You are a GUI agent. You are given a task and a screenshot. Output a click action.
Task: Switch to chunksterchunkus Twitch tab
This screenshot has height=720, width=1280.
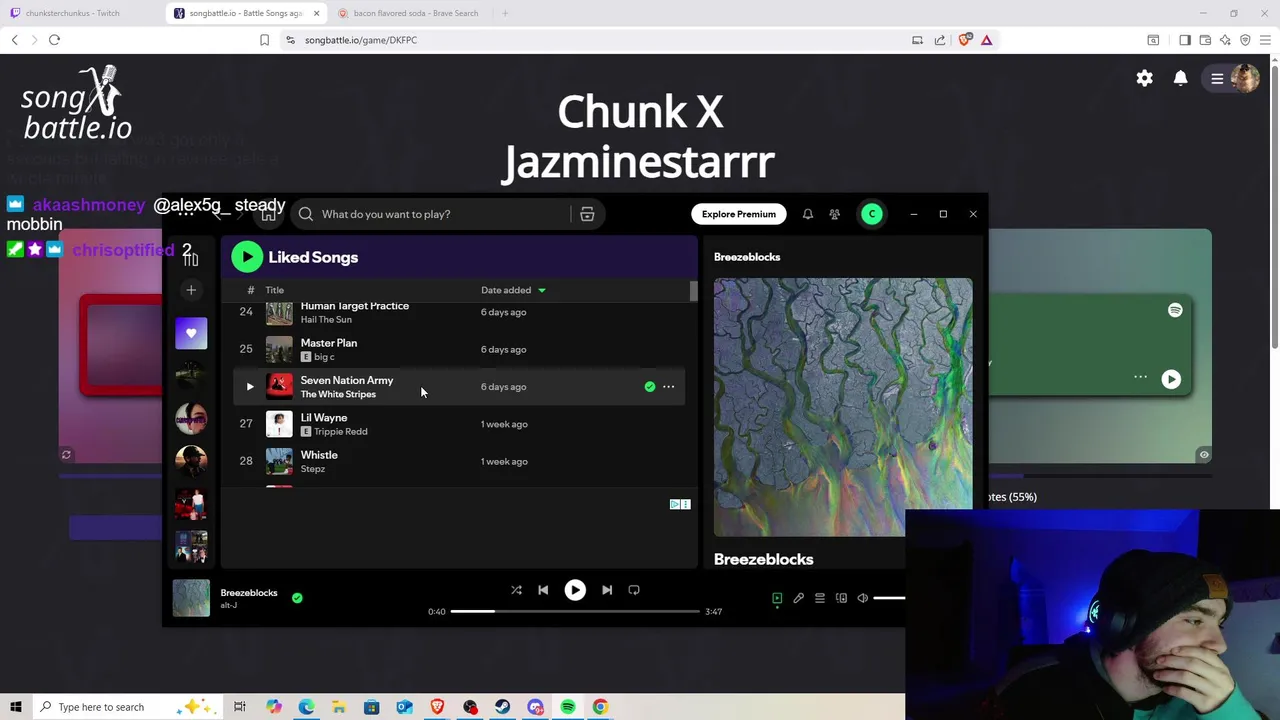[x=80, y=13]
